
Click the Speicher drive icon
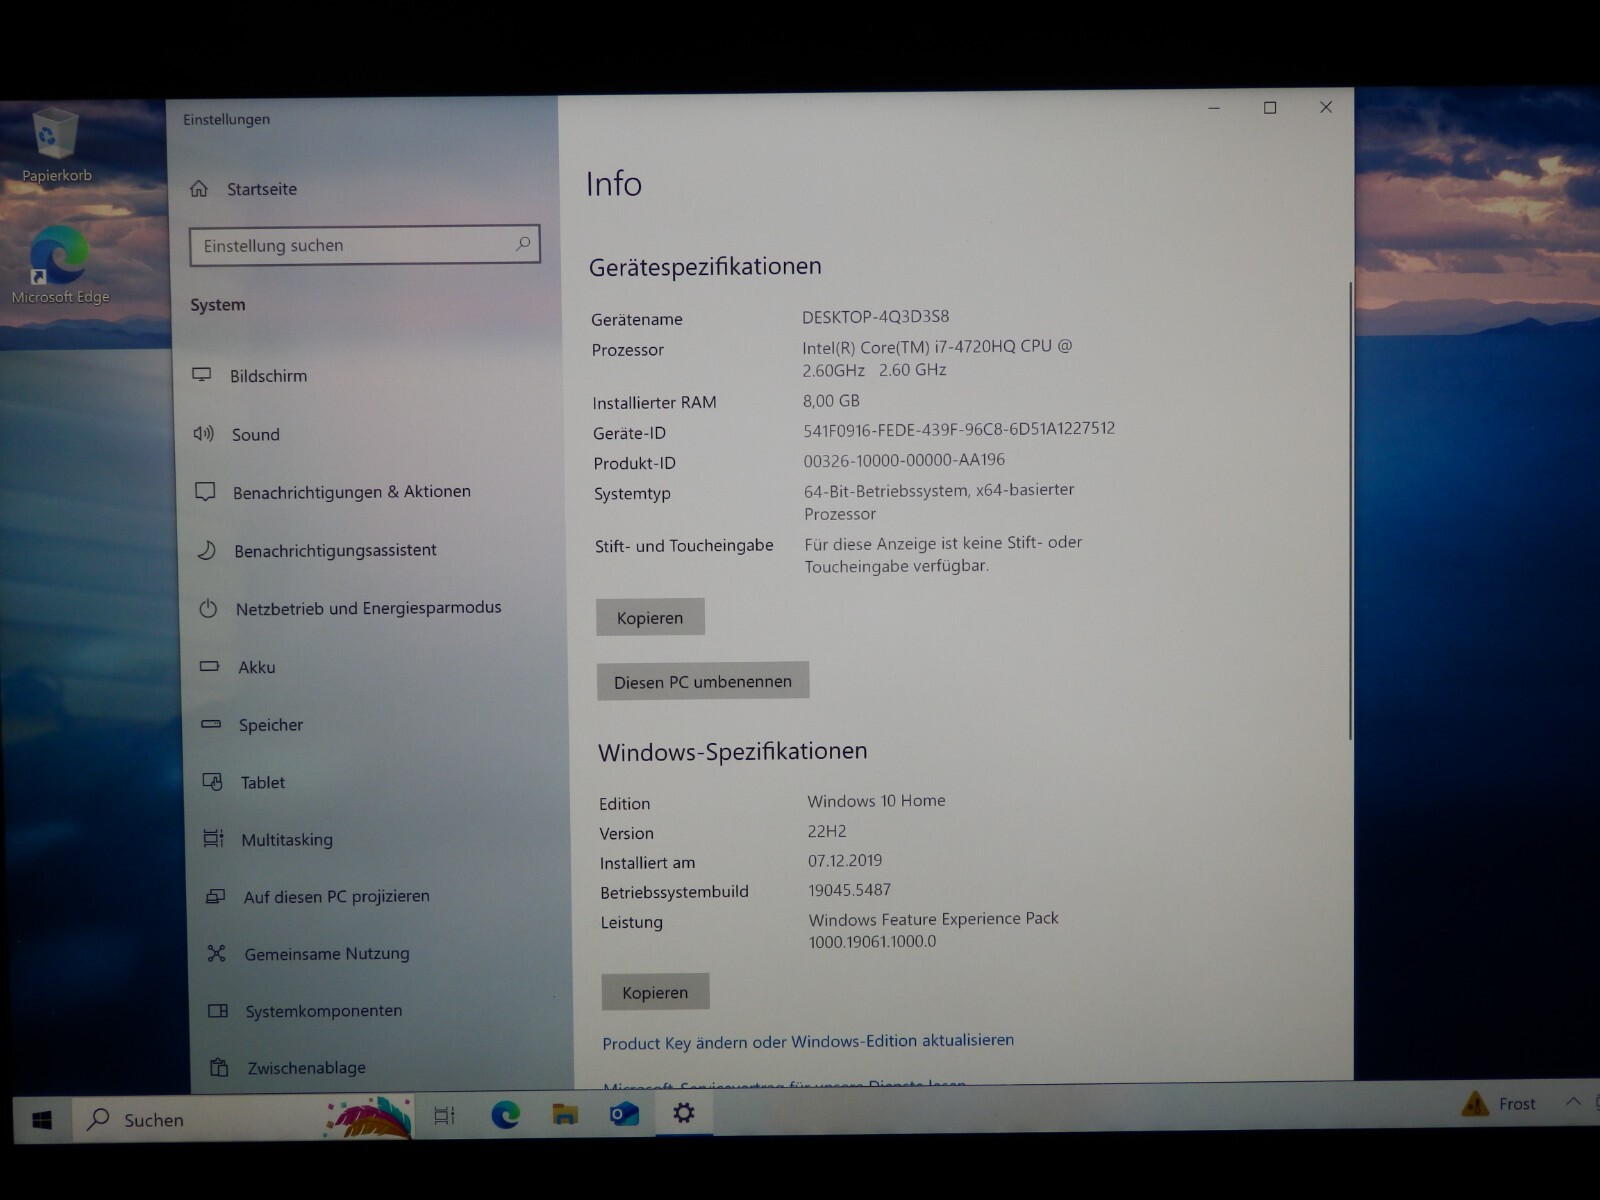tap(210, 724)
